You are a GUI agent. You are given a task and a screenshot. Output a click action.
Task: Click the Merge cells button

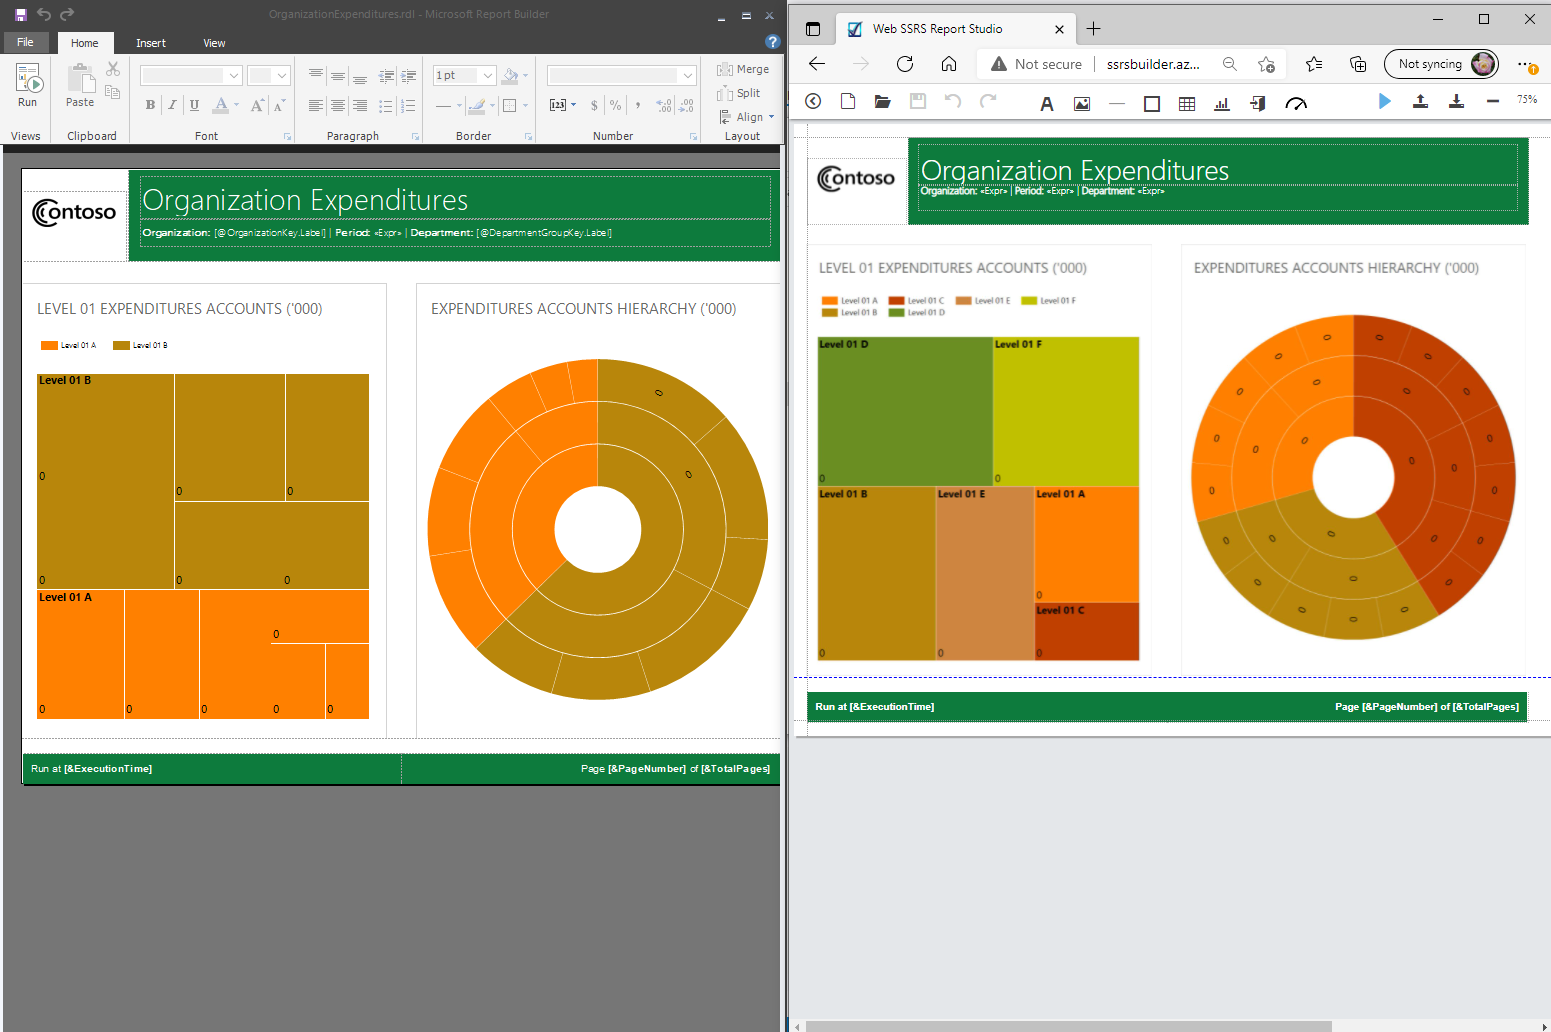[743, 69]
